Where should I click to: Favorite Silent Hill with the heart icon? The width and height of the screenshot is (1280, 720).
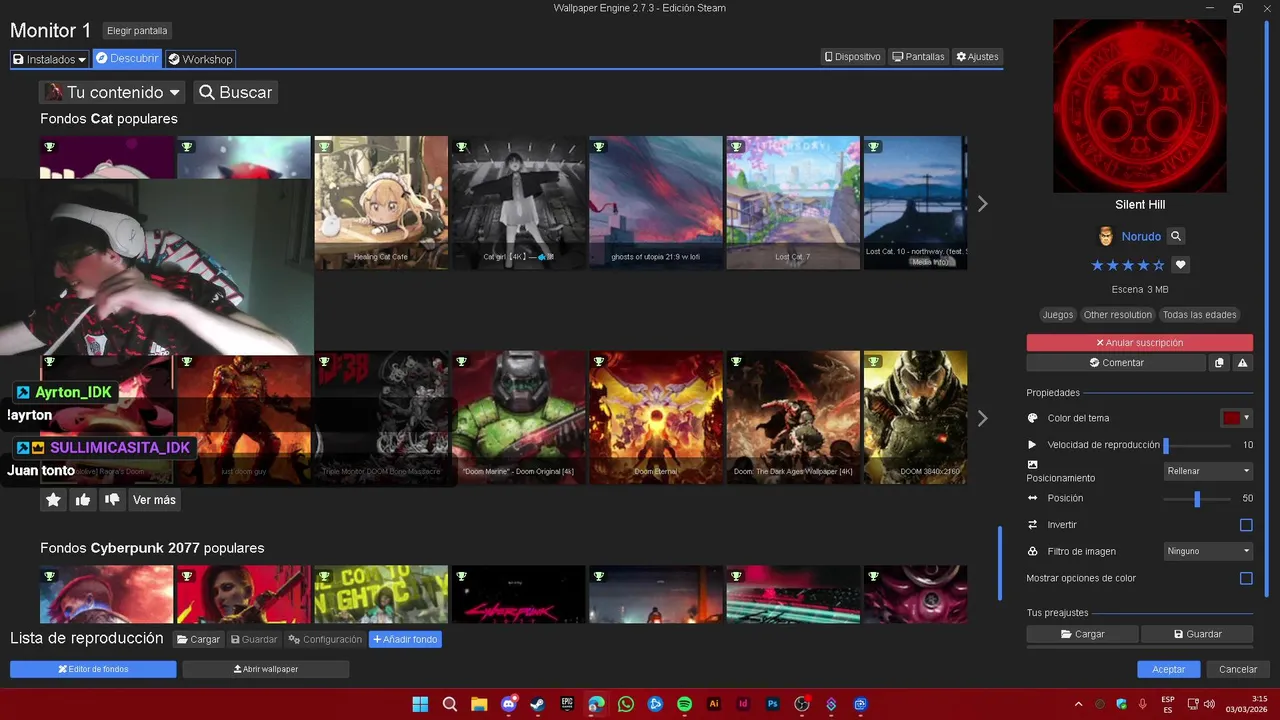click(x=1181, y=265)
